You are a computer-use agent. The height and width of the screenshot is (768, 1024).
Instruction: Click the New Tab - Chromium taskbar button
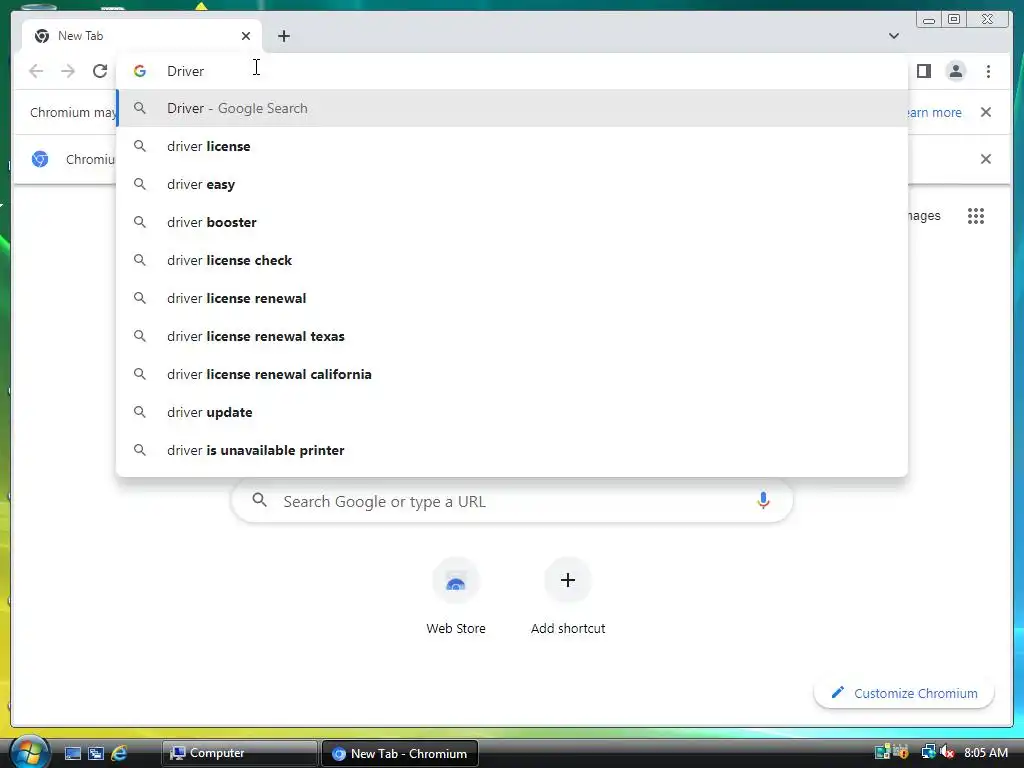(400, 753)
